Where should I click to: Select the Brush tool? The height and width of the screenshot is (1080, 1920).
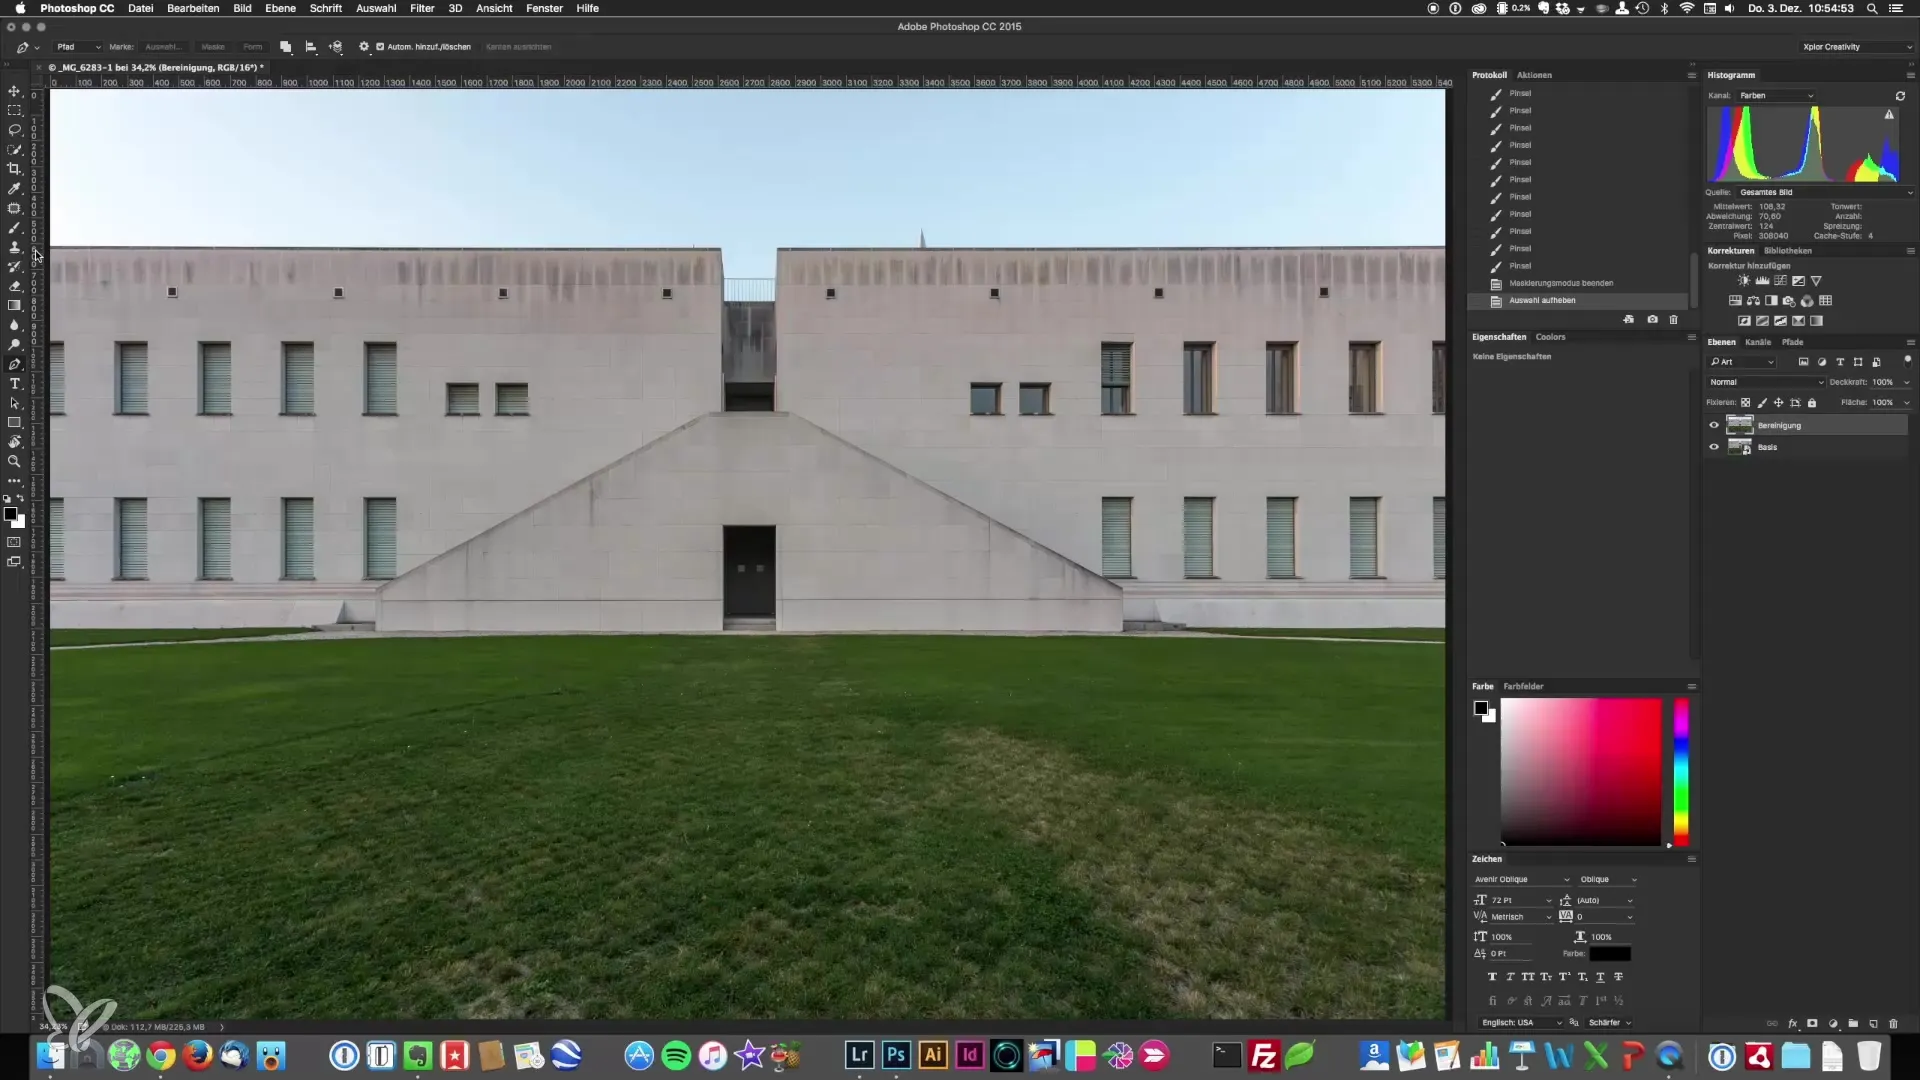point(14,227)
